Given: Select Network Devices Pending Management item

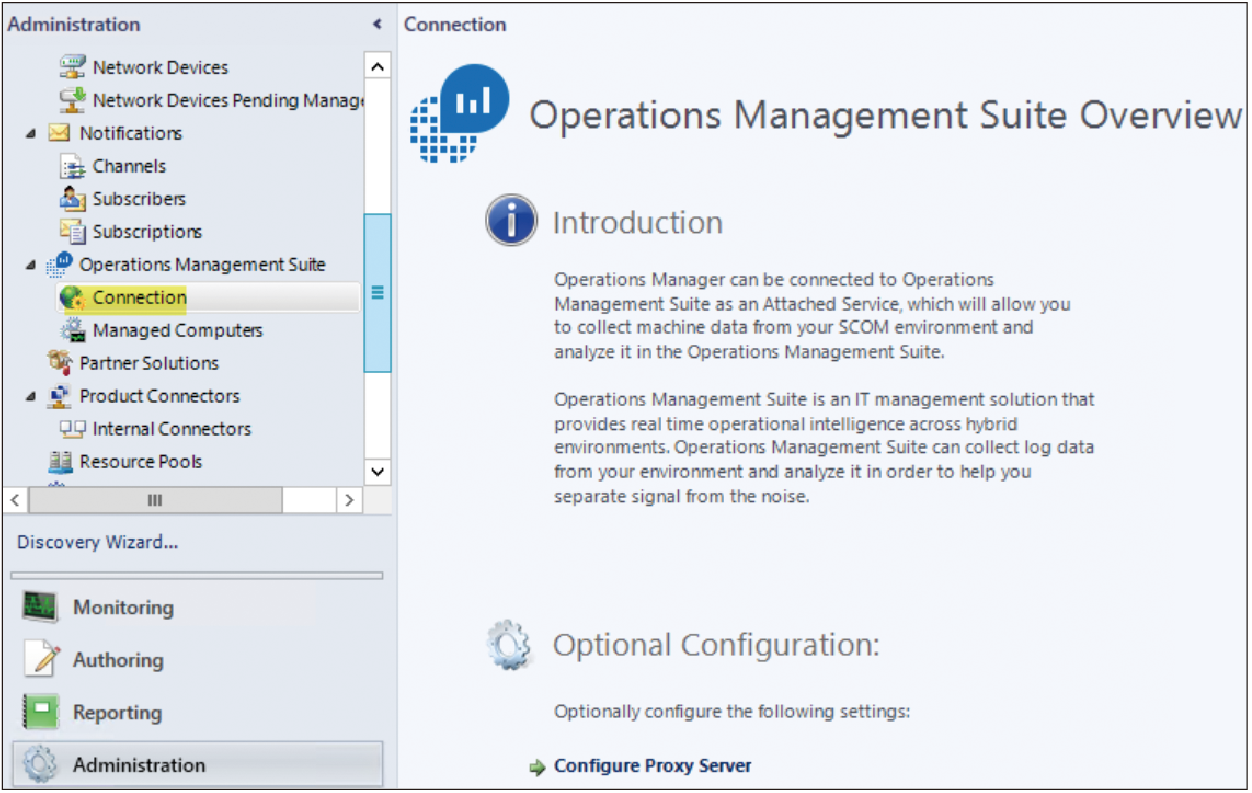Looking at the screenshot, I should (x=228, y=101).
